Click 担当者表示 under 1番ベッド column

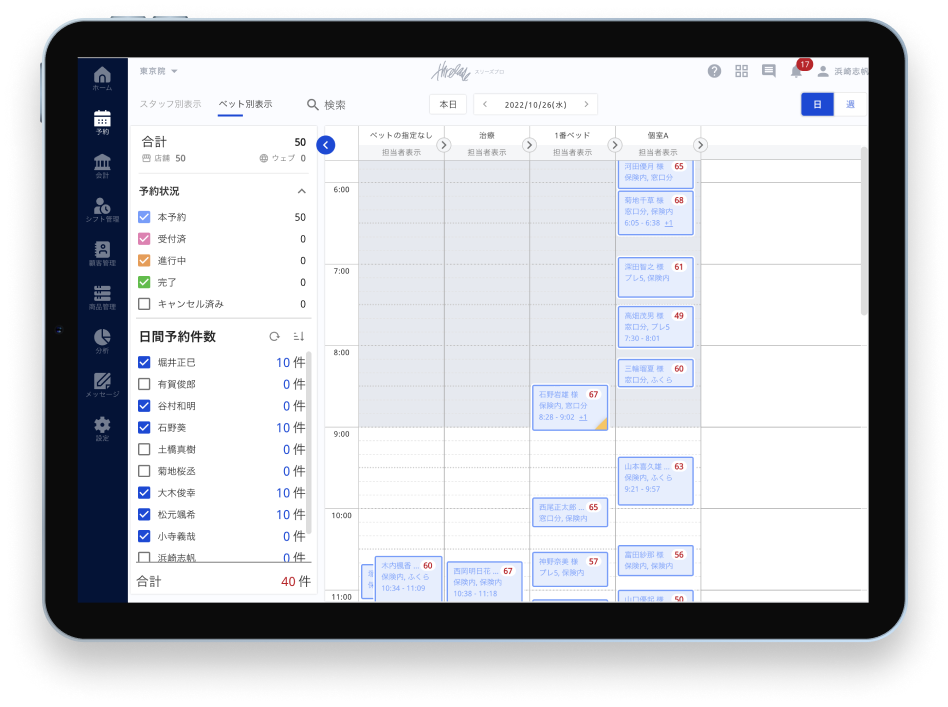pos(572,152)
